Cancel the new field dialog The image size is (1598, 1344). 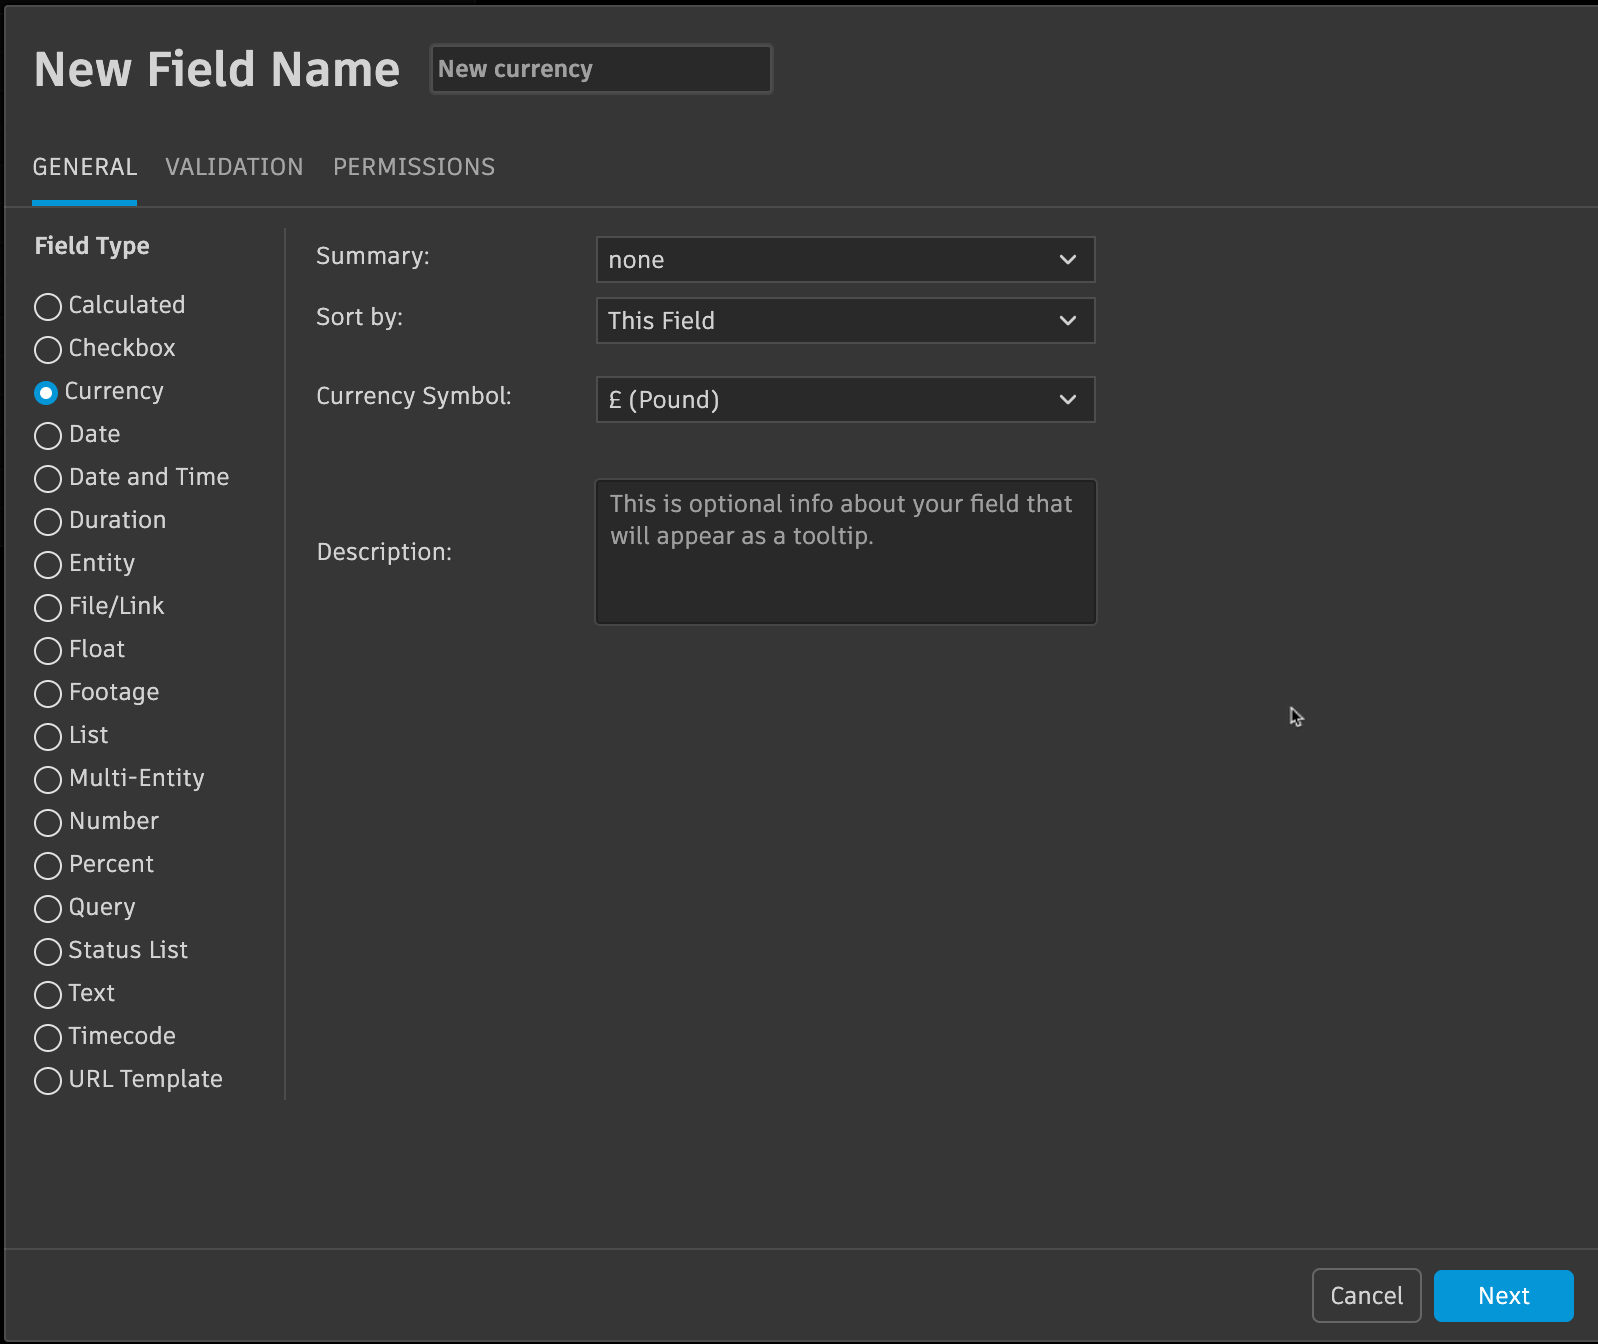[1366, 1296]
